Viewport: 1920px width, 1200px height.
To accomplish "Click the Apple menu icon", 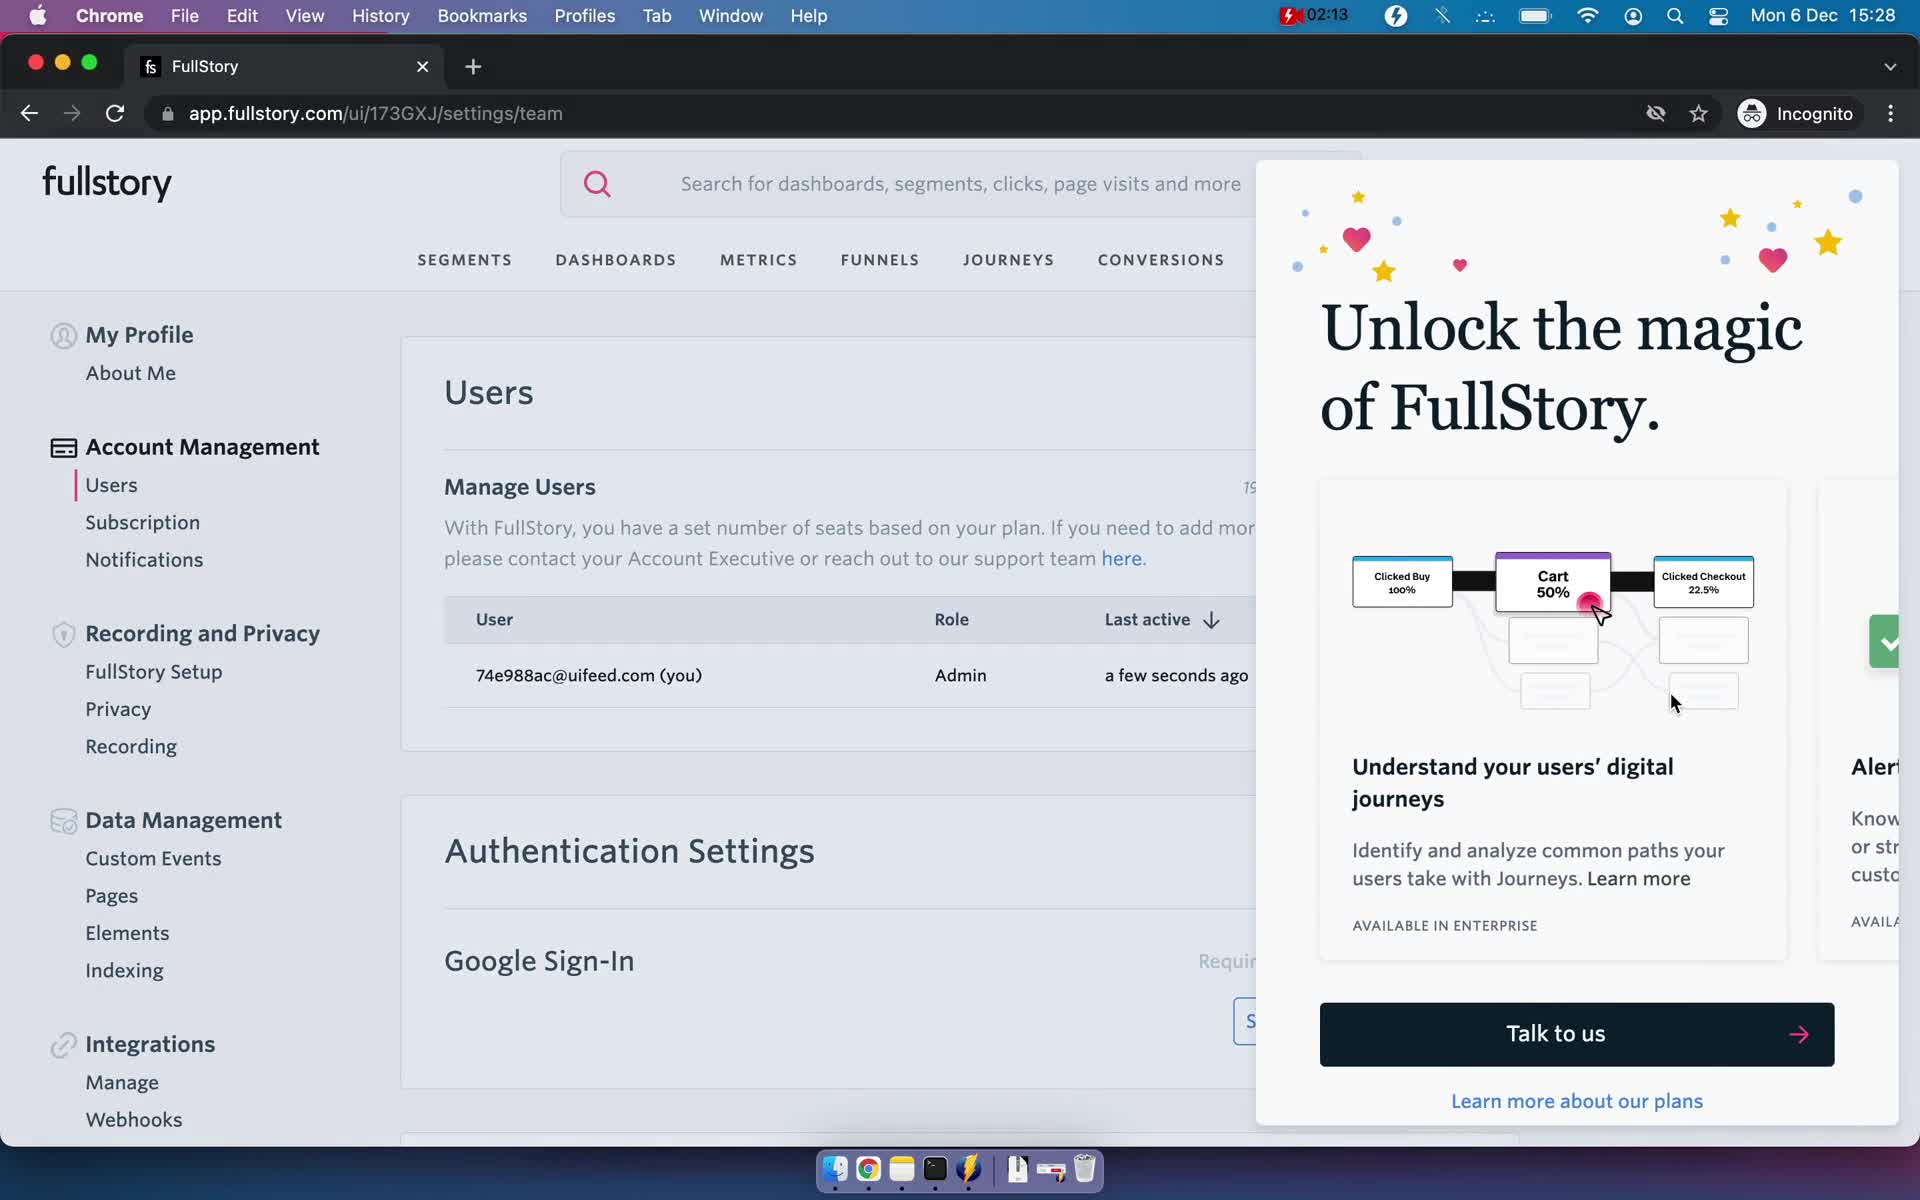I will pos(38,16).
